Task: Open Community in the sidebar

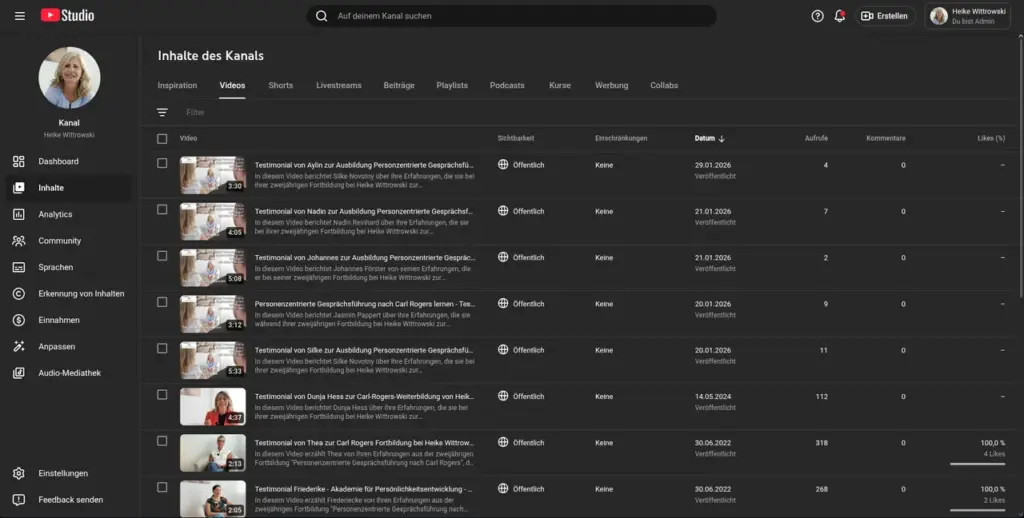Action: click(69, 240)
